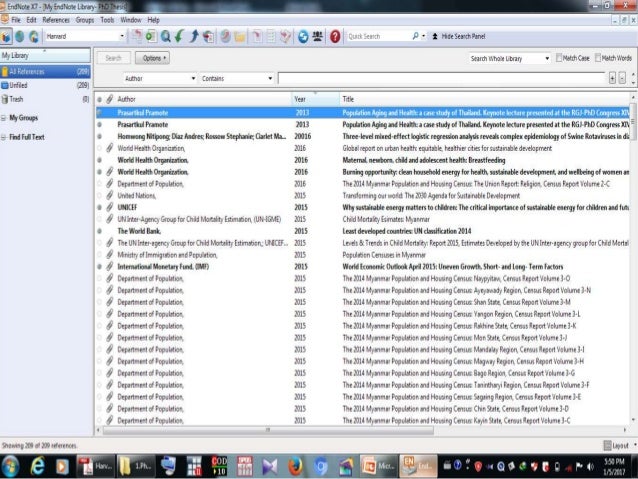638x479 pixels.
Task: Click the reference list vertical scrollbar down arrow
Action: [633, 420]
